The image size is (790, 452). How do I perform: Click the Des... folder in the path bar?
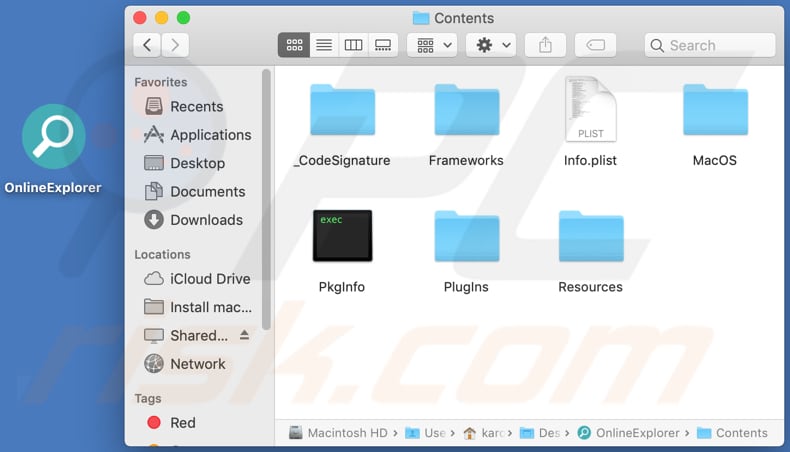[x=540, y=433]
